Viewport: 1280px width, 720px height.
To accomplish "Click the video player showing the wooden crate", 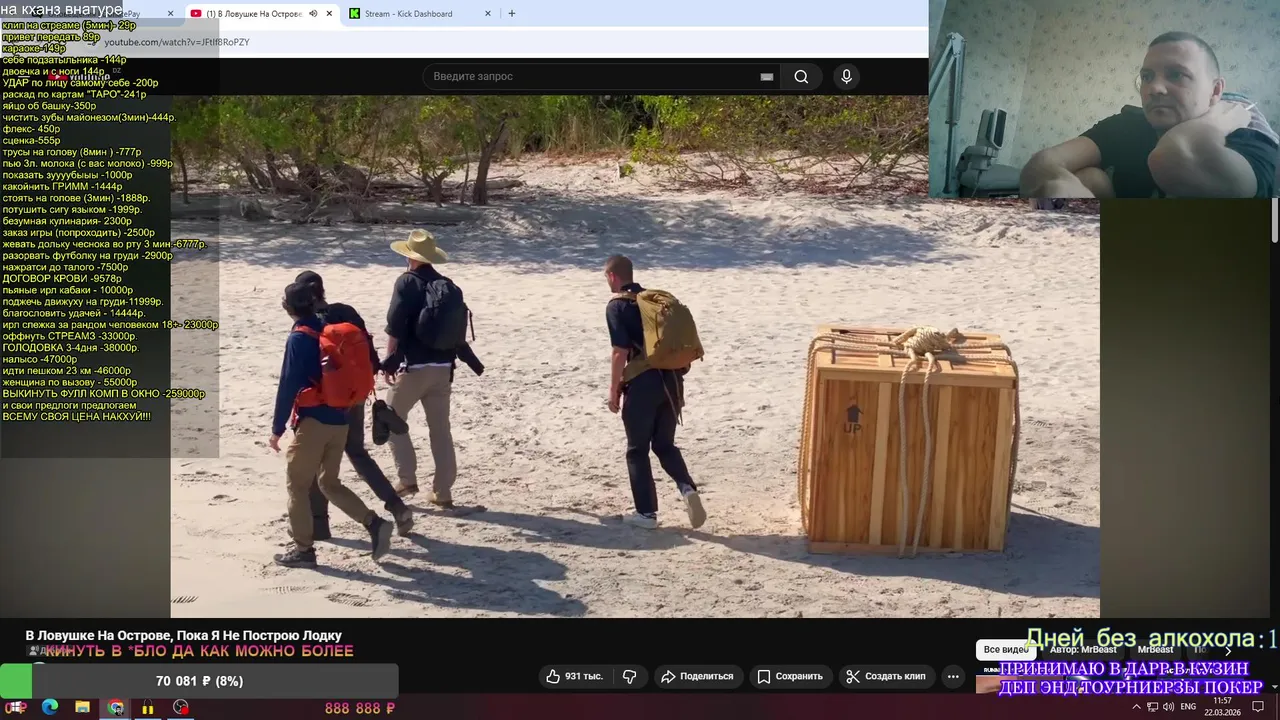I will coord(635,357).
